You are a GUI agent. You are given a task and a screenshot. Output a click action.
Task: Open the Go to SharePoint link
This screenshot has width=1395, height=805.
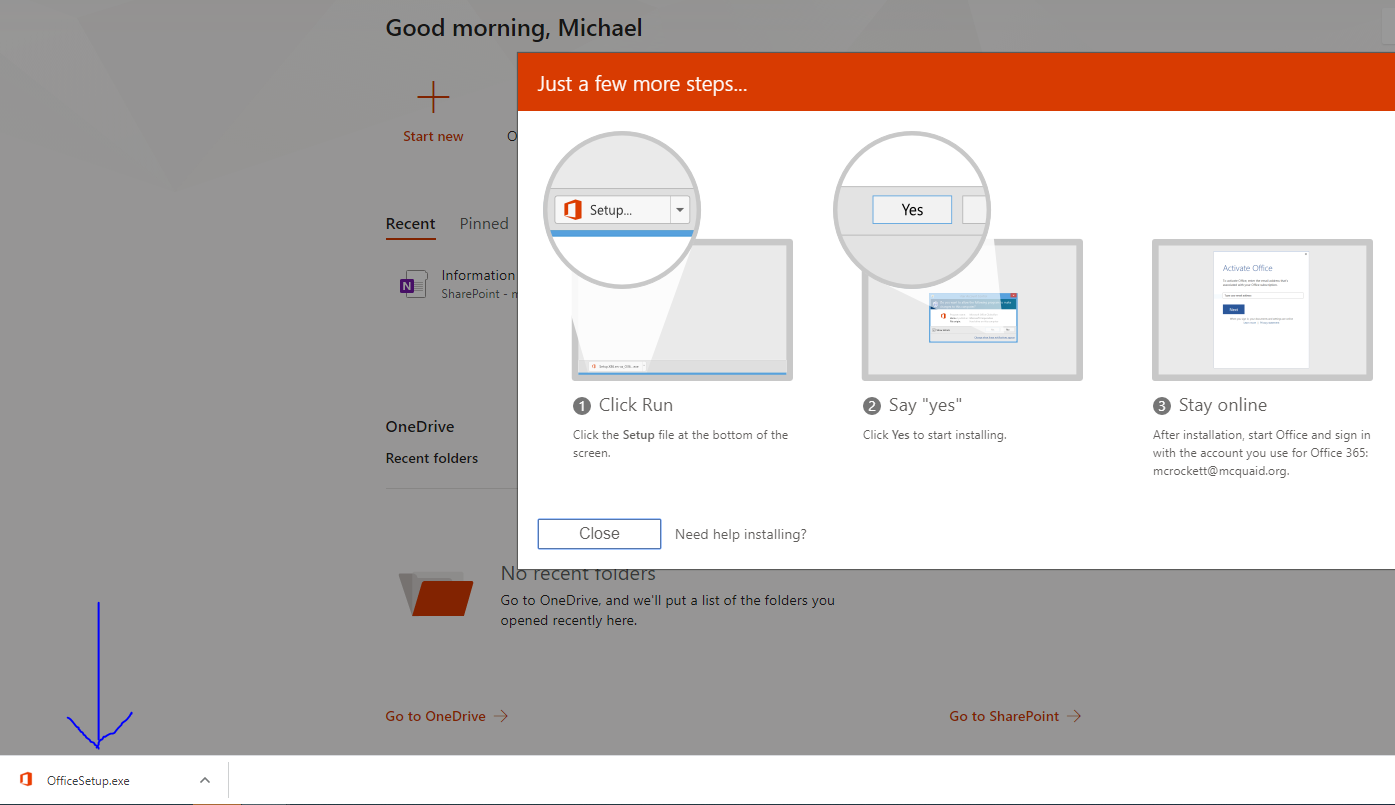tap(1004, 716)
